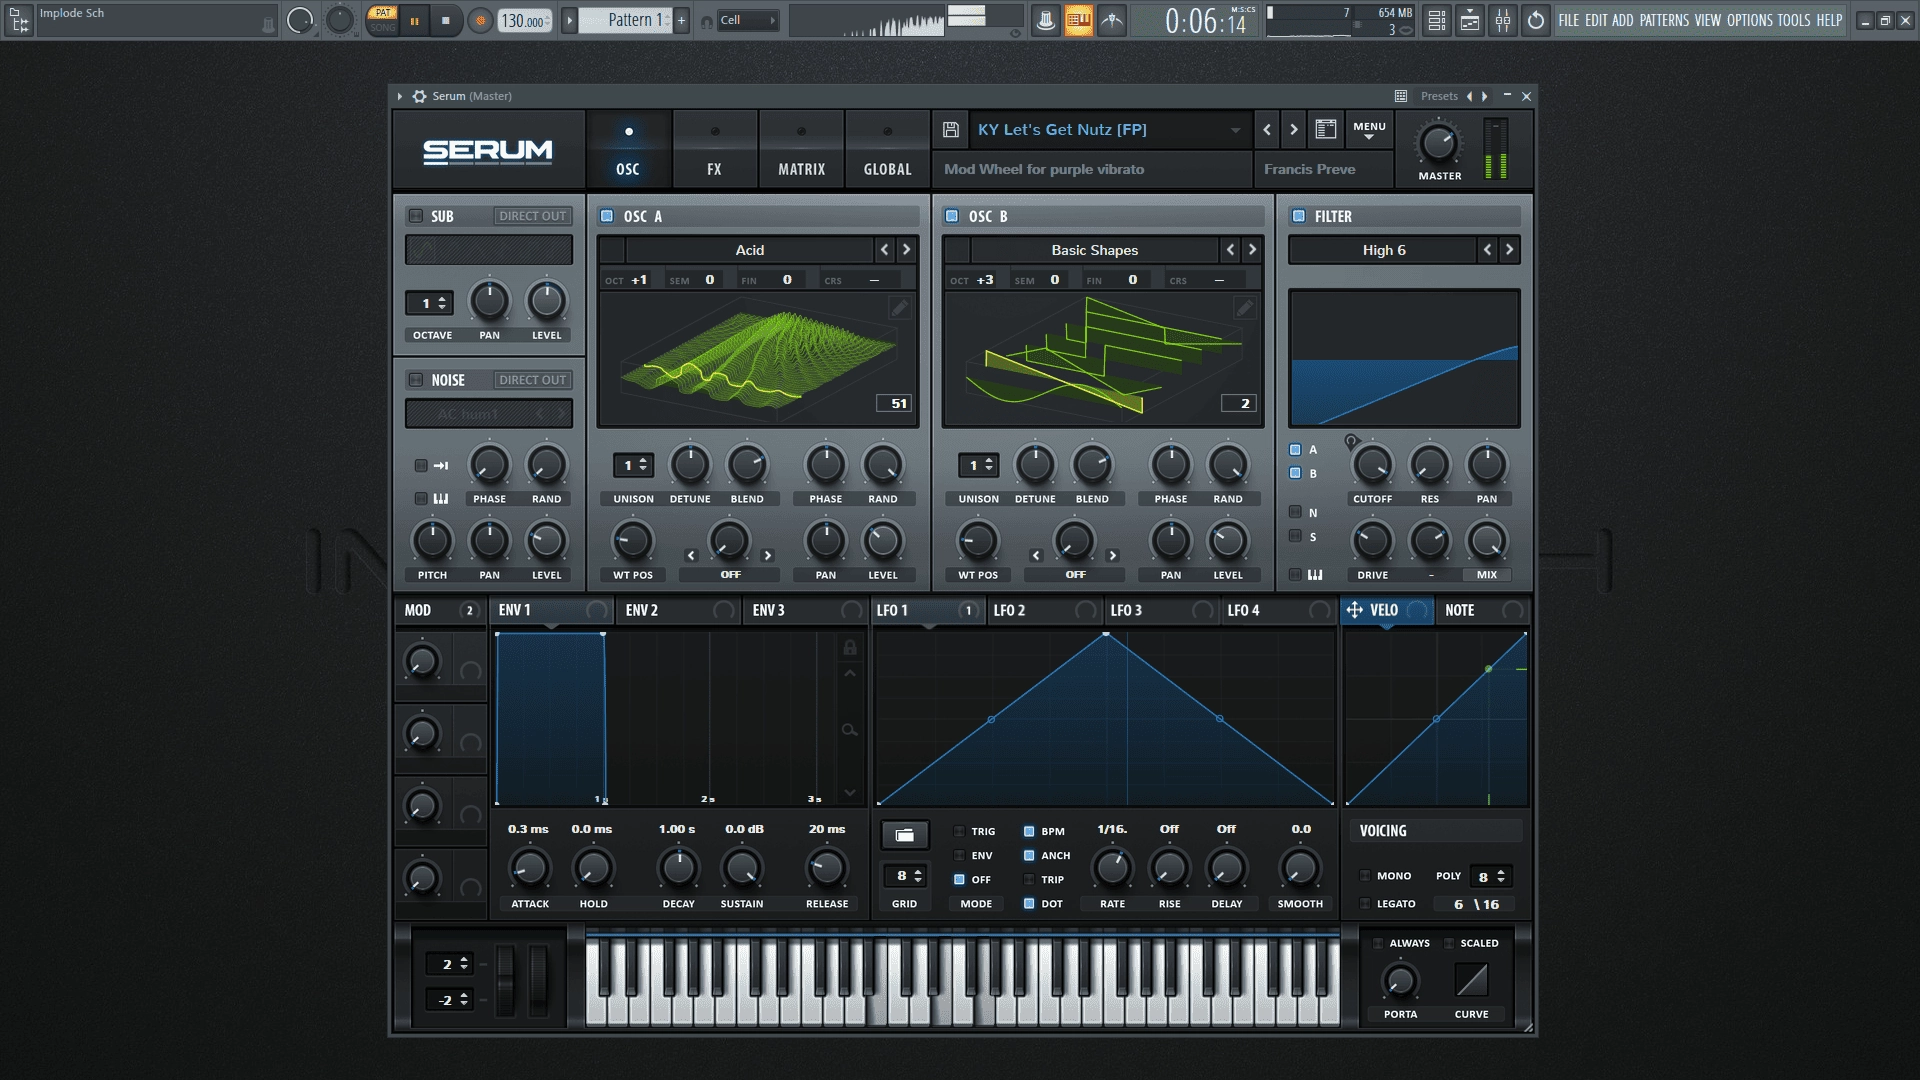1920x1080 pixels.
Task: Click the Serum logo
Action: (488, 151)
